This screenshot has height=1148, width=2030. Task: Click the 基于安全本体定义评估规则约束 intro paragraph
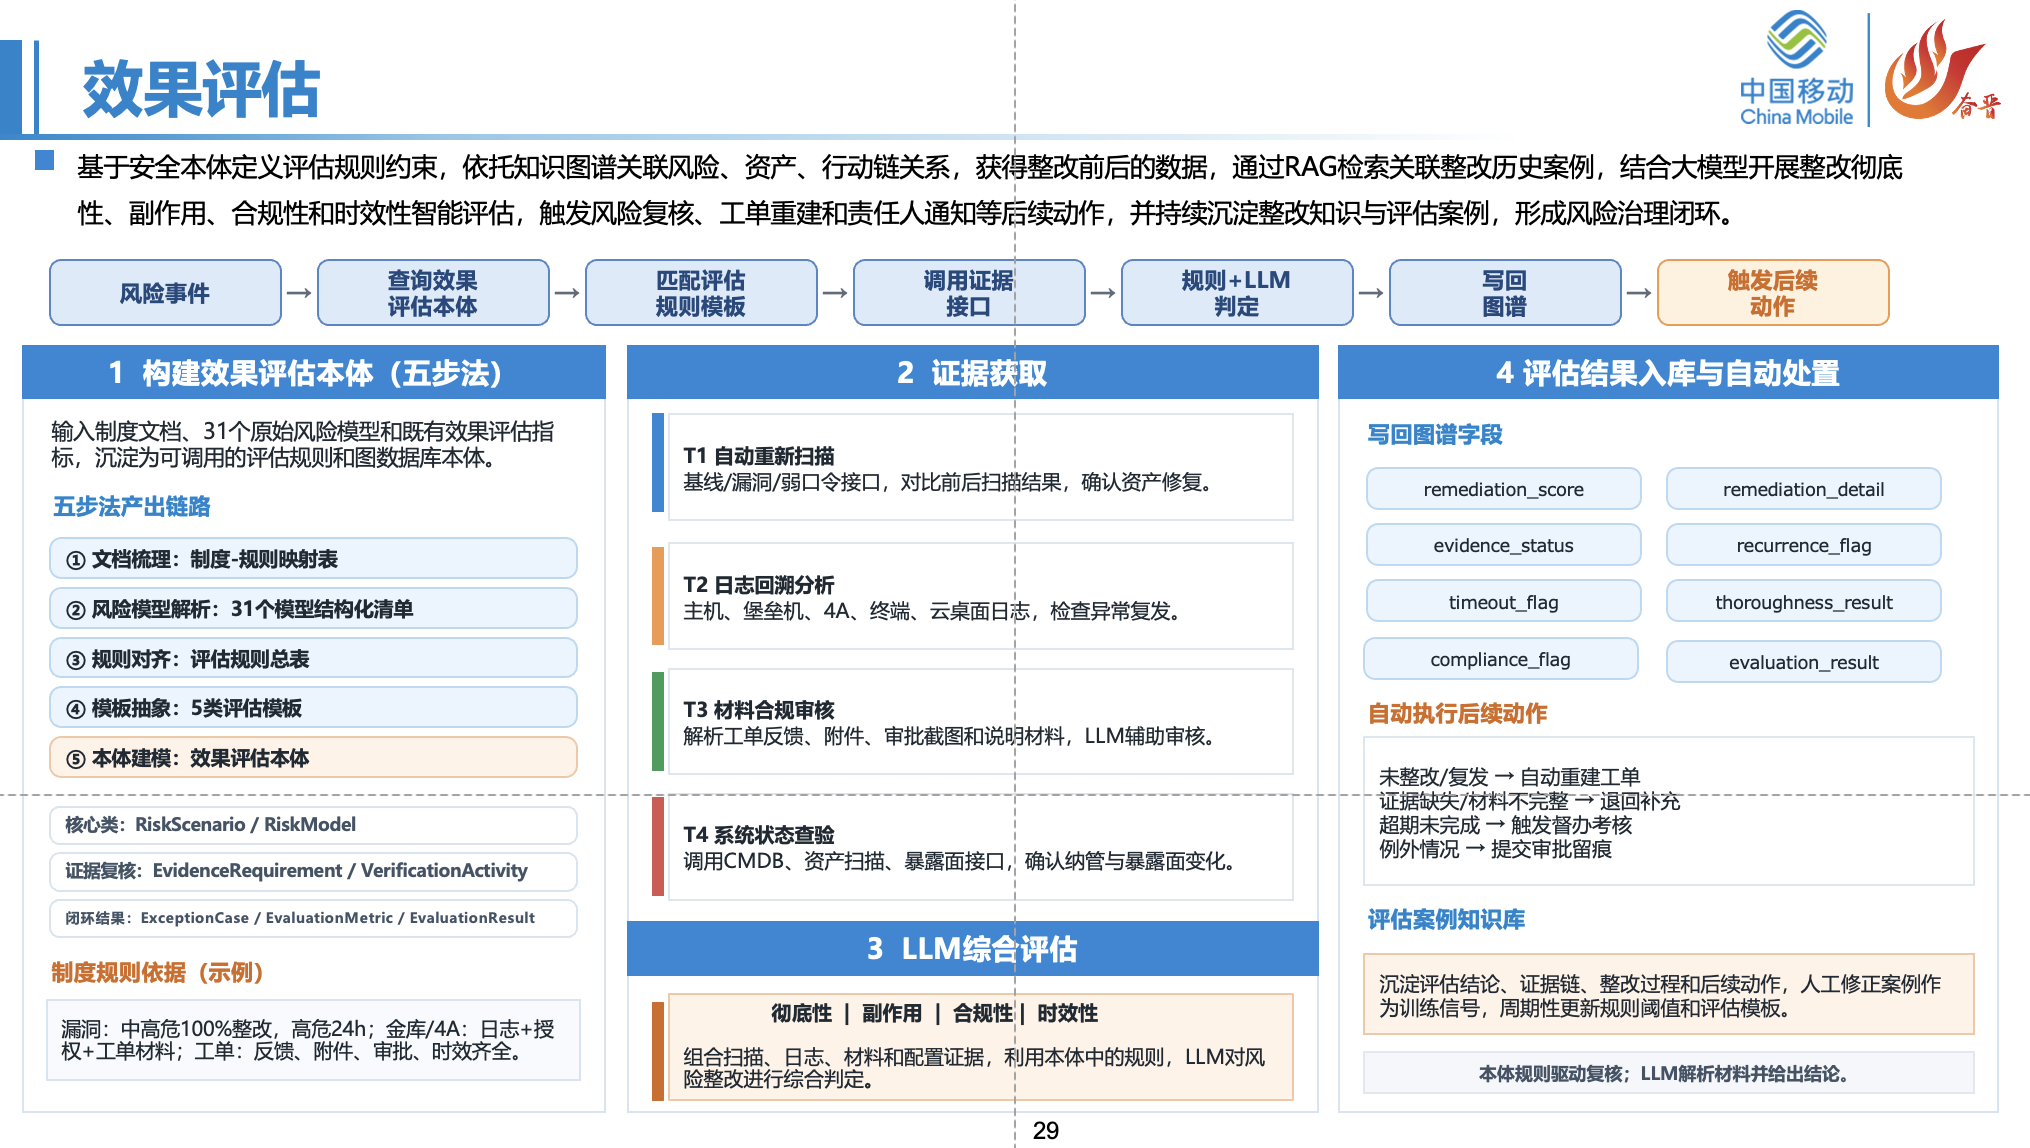(990, 190)
